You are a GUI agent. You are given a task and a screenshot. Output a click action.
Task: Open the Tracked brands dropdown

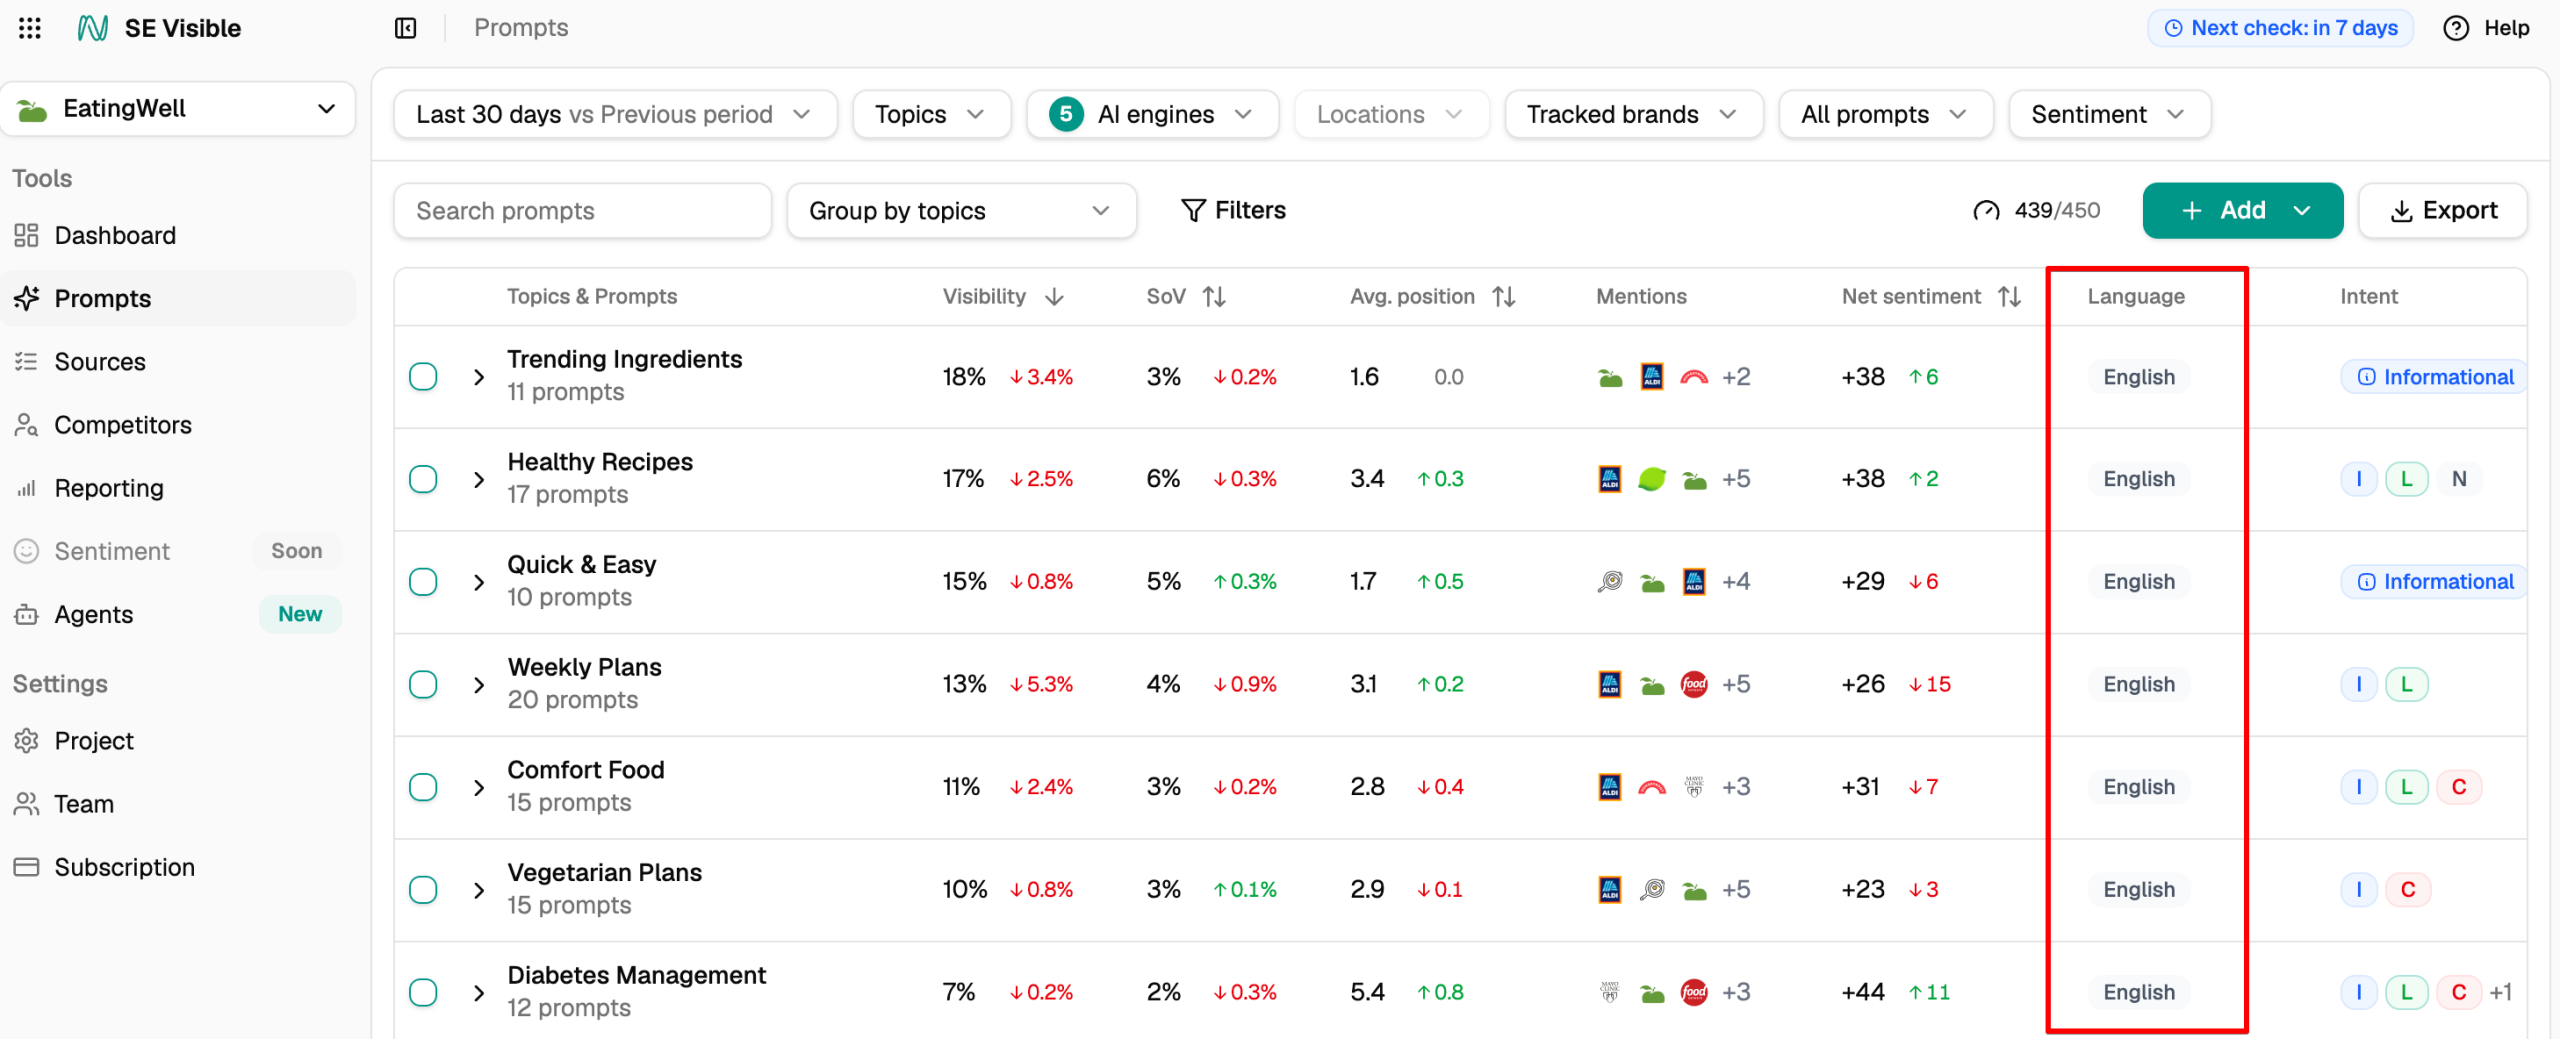coord(1633,115)
